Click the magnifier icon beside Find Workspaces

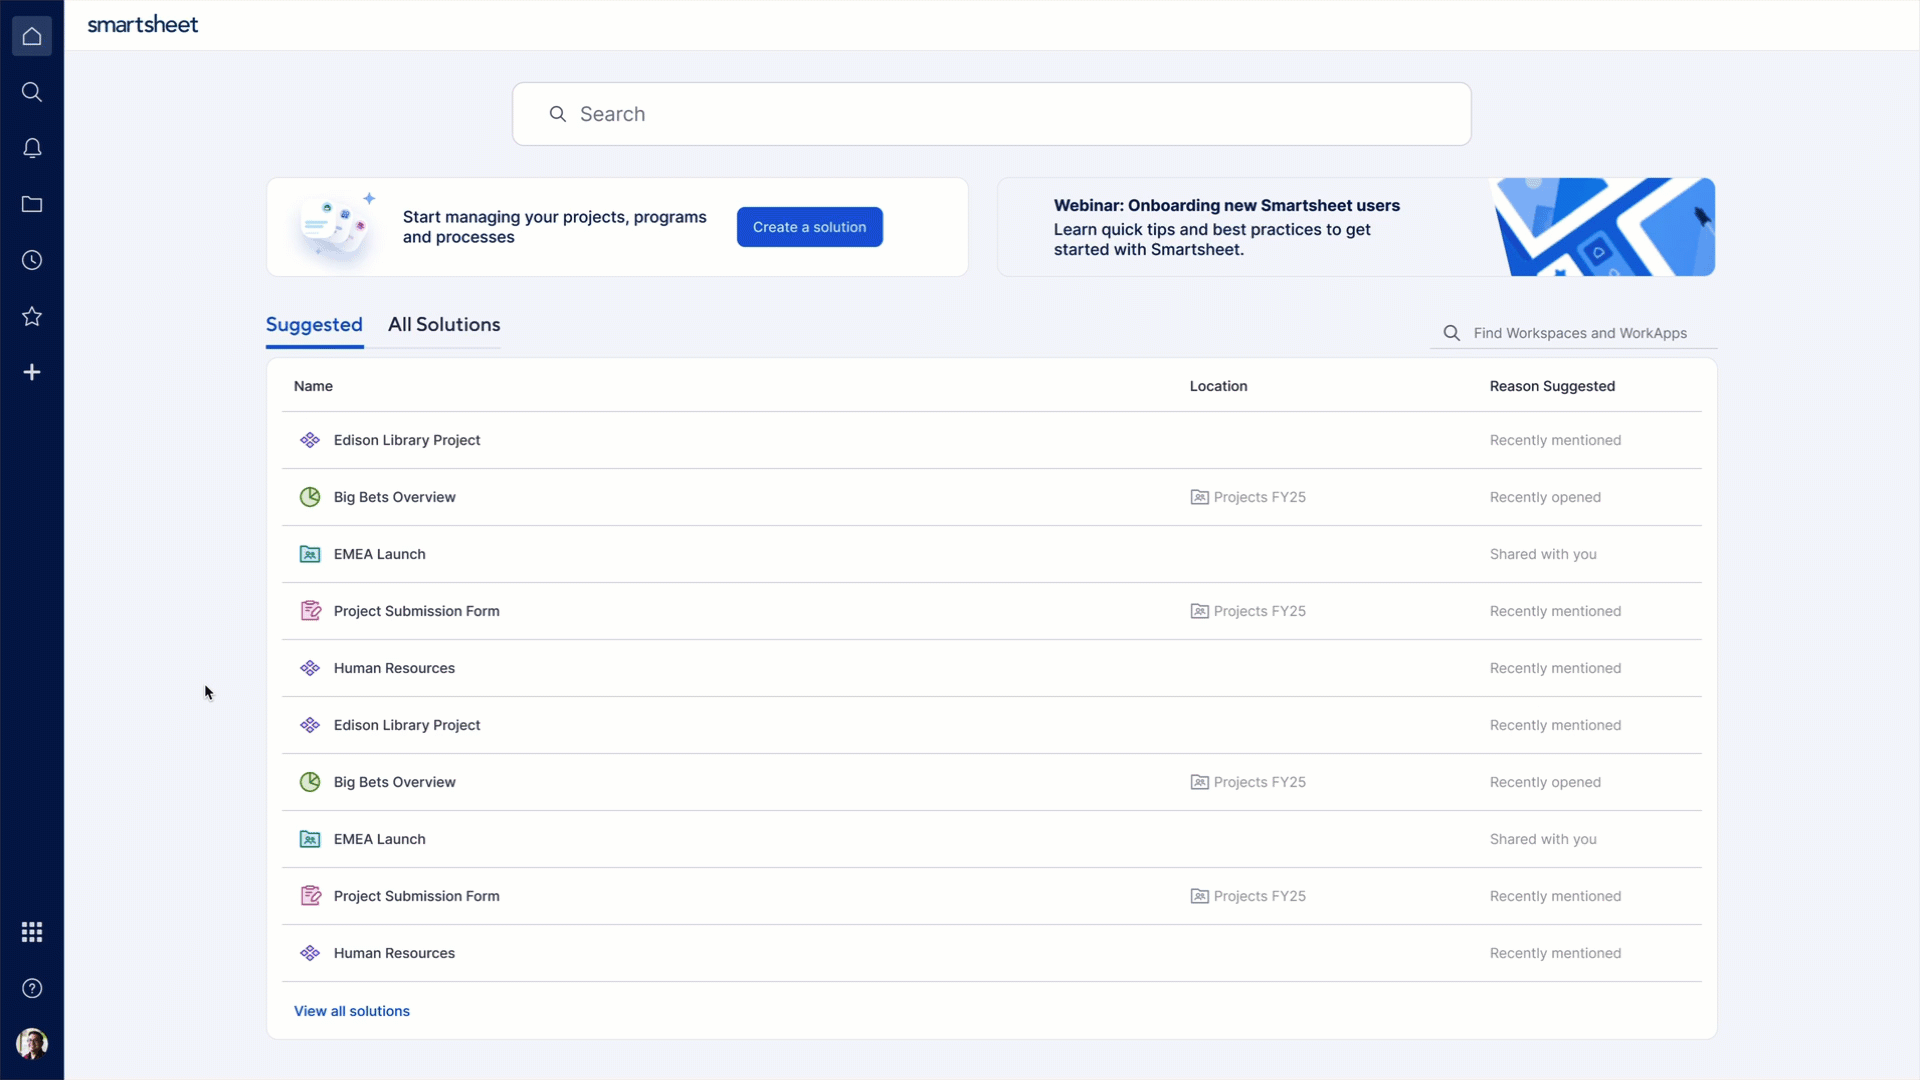pos(1452,333)
